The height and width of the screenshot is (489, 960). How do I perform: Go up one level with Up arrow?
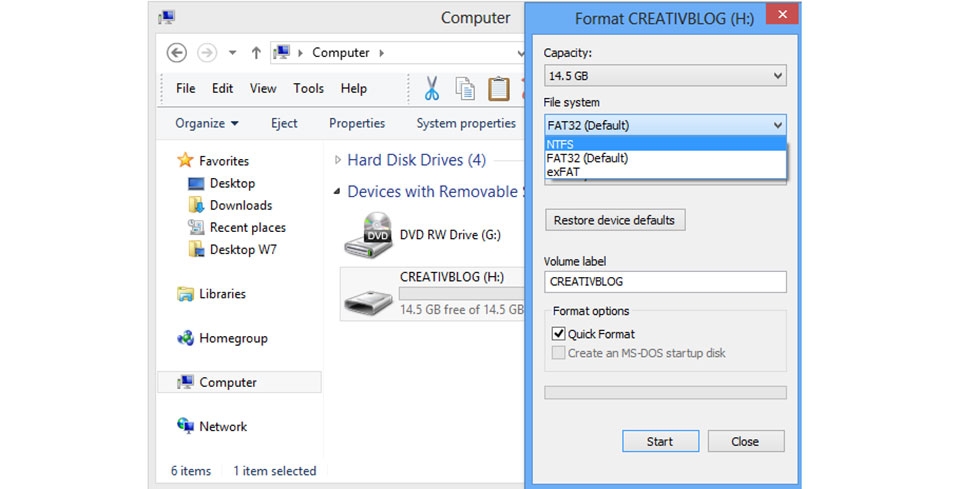point(256,53)
